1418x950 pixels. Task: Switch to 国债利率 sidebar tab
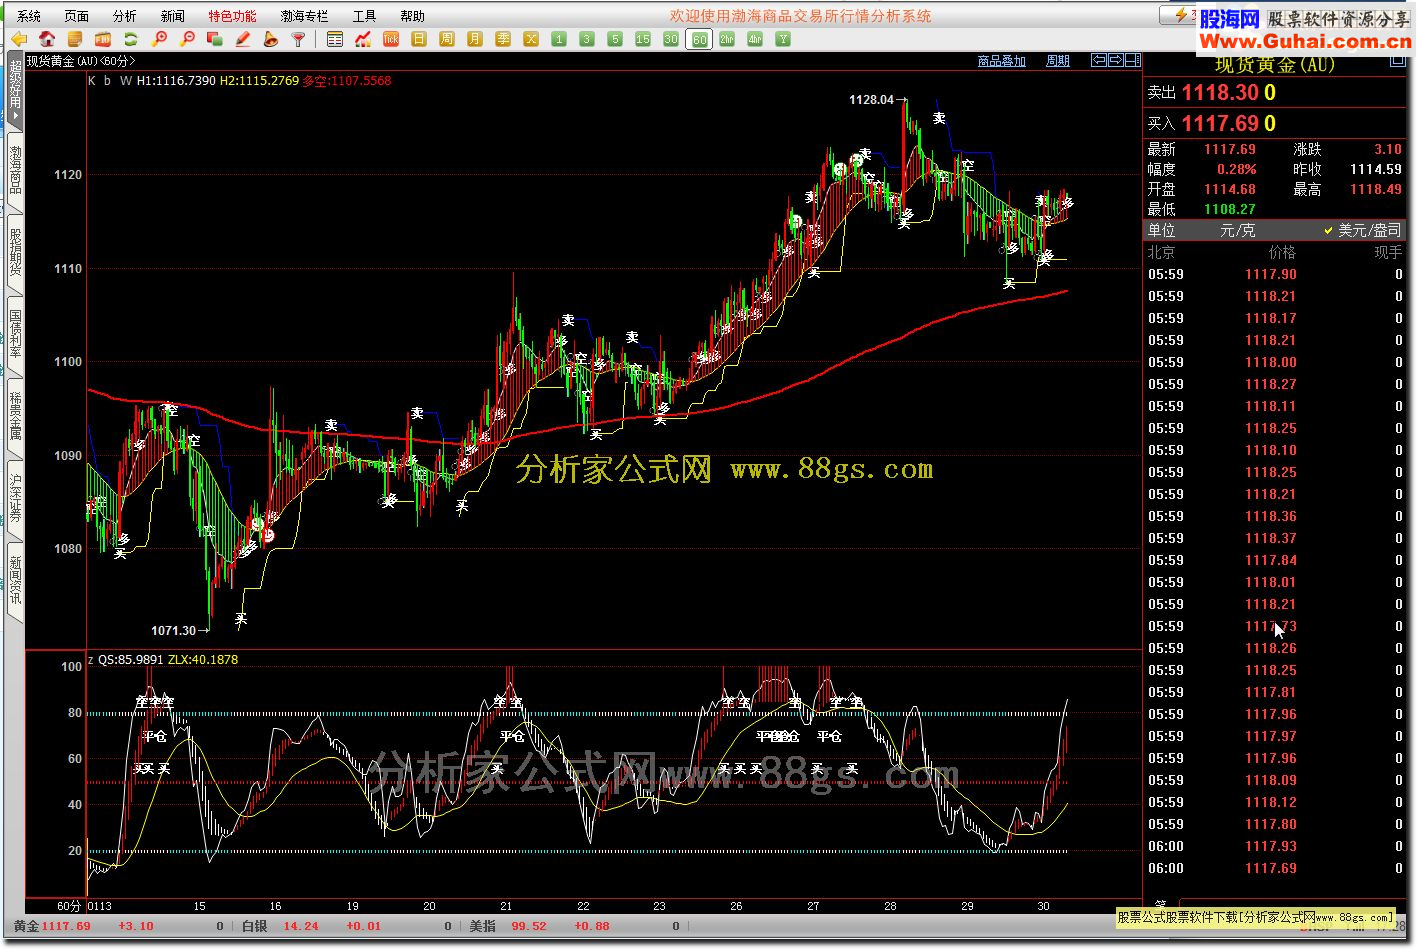(15, 335)
